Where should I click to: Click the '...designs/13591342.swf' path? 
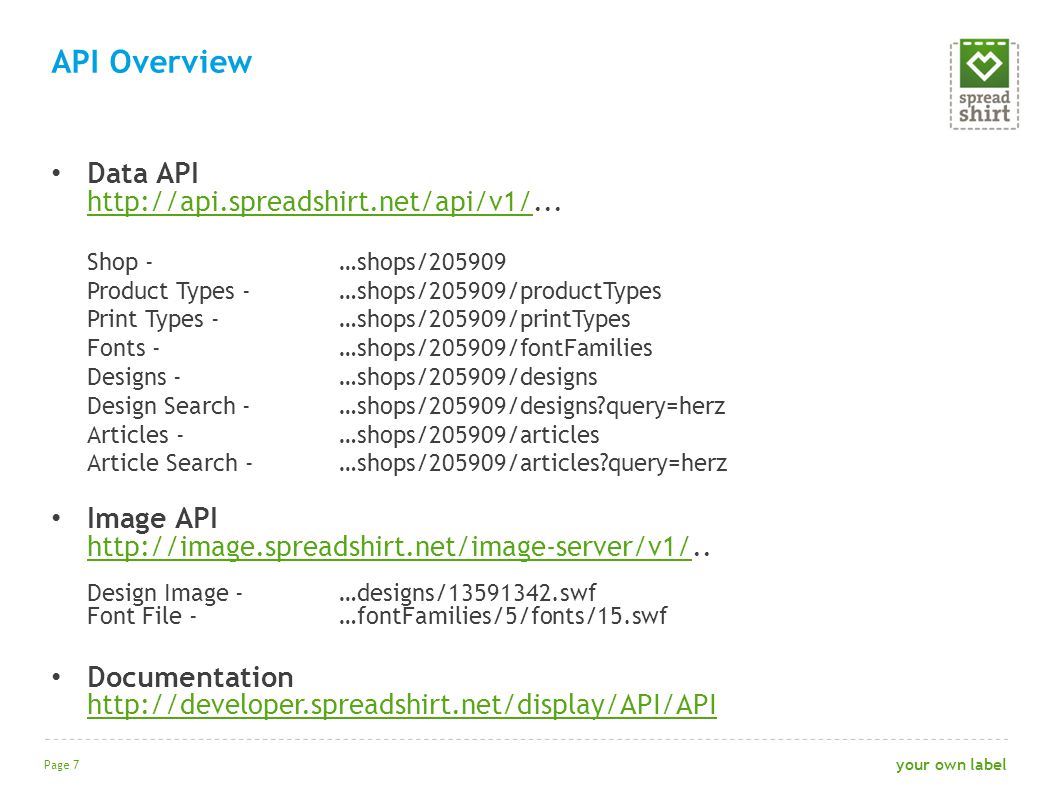click(x=468, y=593)
